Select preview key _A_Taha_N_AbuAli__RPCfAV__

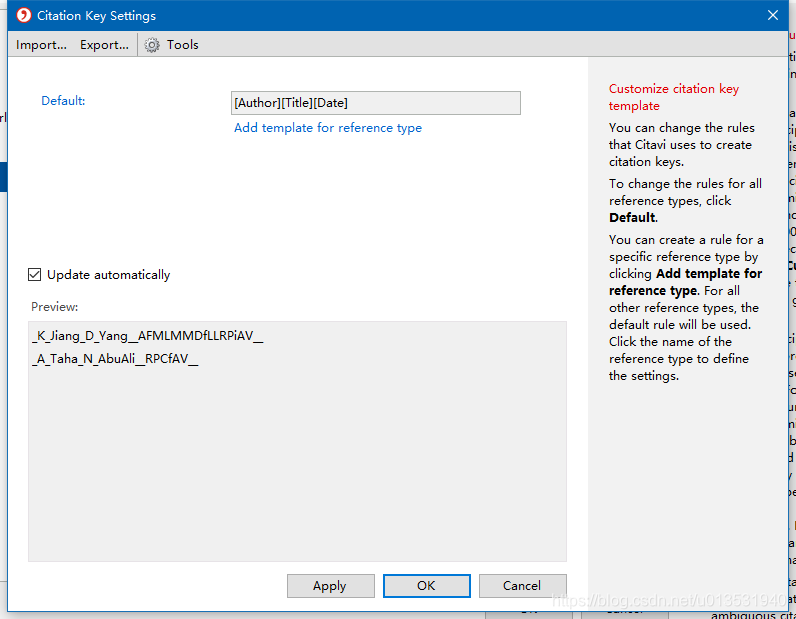point(115,359)
